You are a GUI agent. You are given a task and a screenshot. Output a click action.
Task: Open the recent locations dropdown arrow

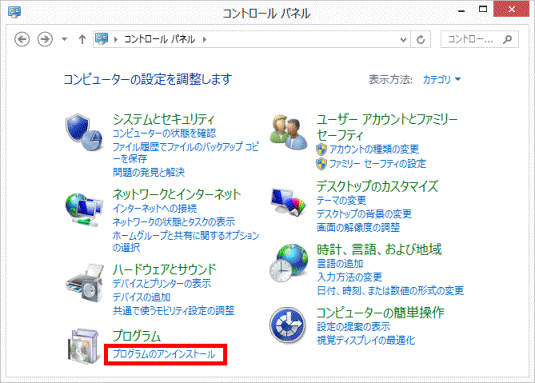(64, 39)
